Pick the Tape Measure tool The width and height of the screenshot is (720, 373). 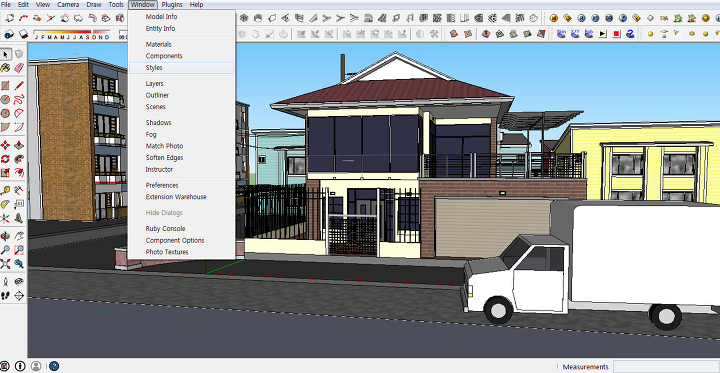[x=6, y=190]
